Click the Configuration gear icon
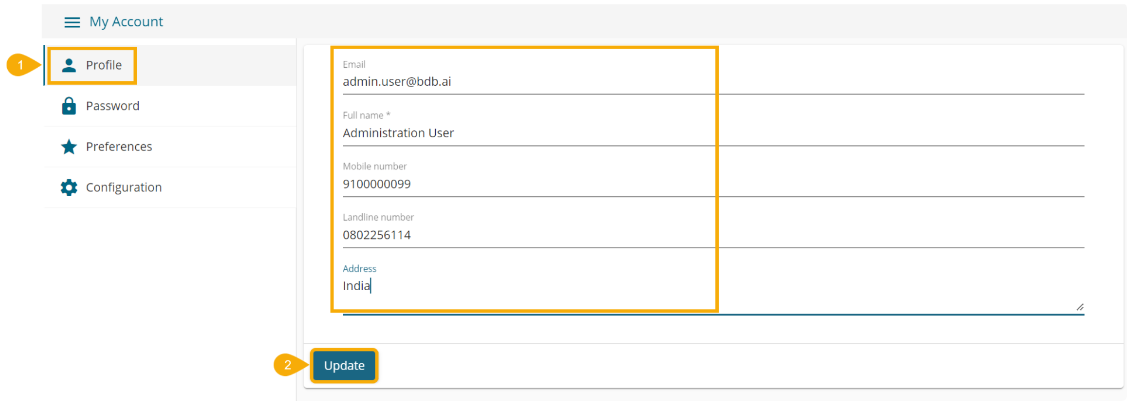 pyautogui.click(x=69, y=188)
